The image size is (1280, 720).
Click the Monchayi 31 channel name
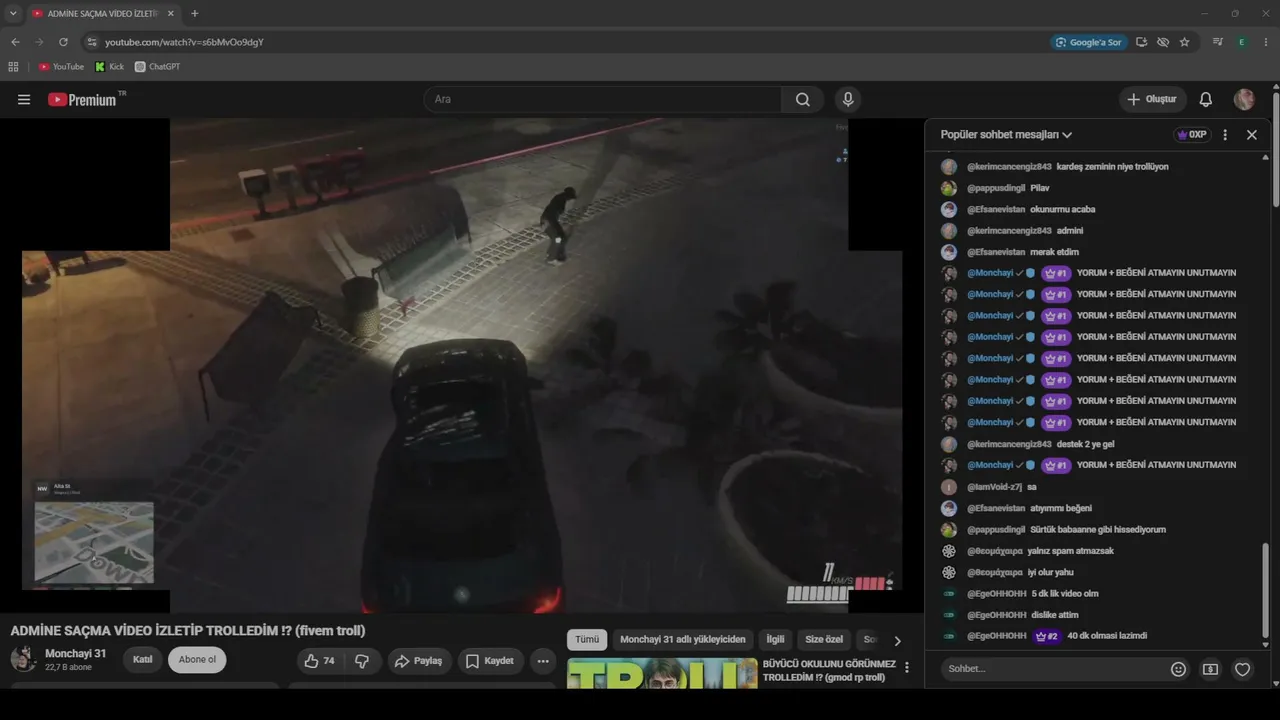tap(75, 654)
